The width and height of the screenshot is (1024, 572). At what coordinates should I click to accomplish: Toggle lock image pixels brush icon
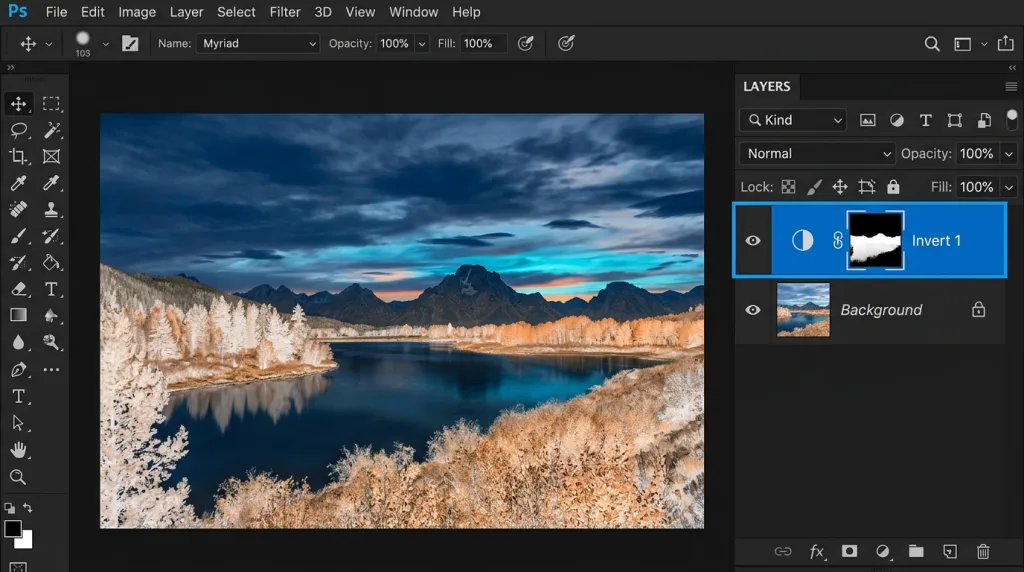(x=814, y=187)
